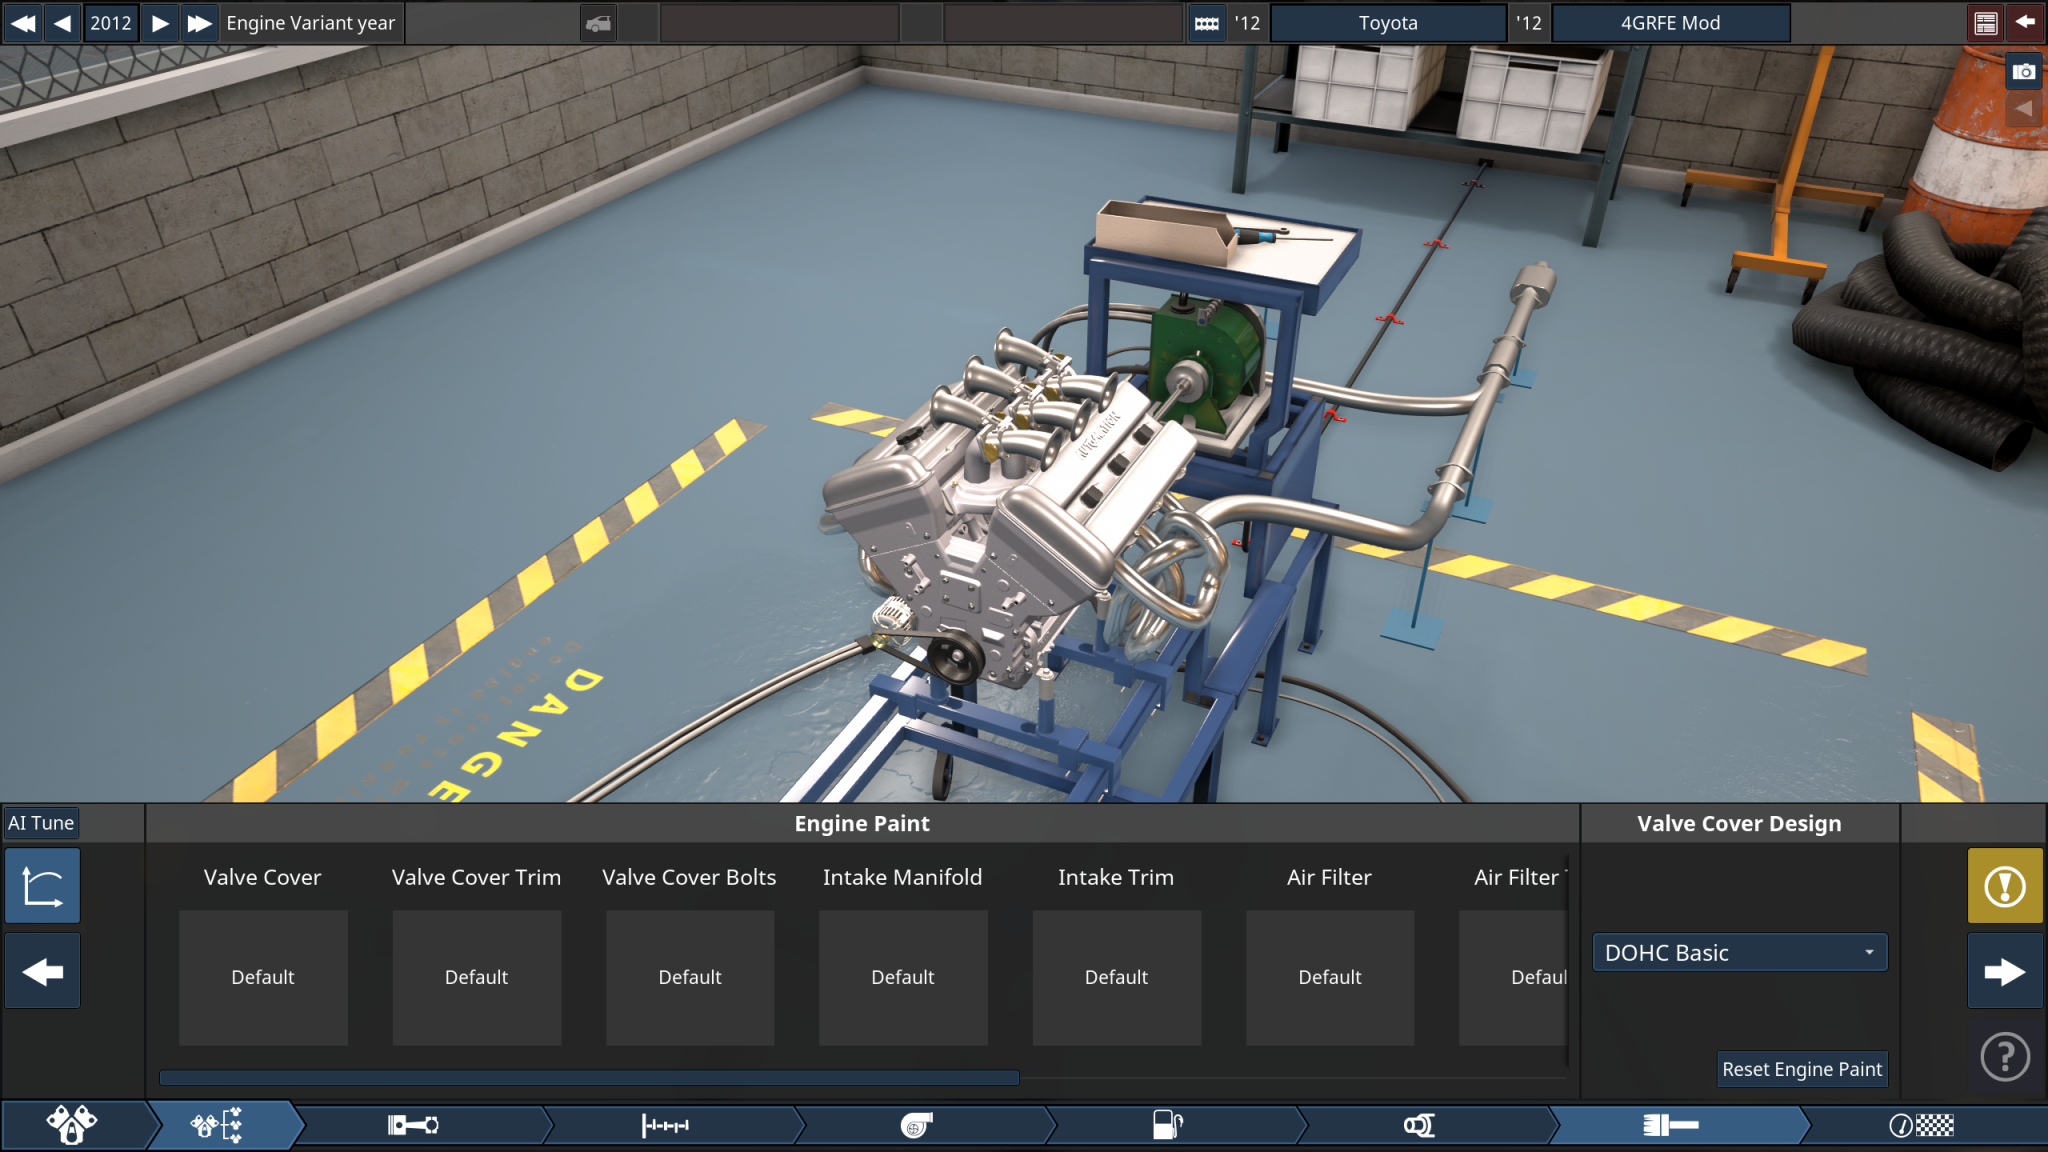Viewport: 2048px width, 1152px height.
Task: Switch to the exhaust headers tab
Action: (x=1418, y=1125)
